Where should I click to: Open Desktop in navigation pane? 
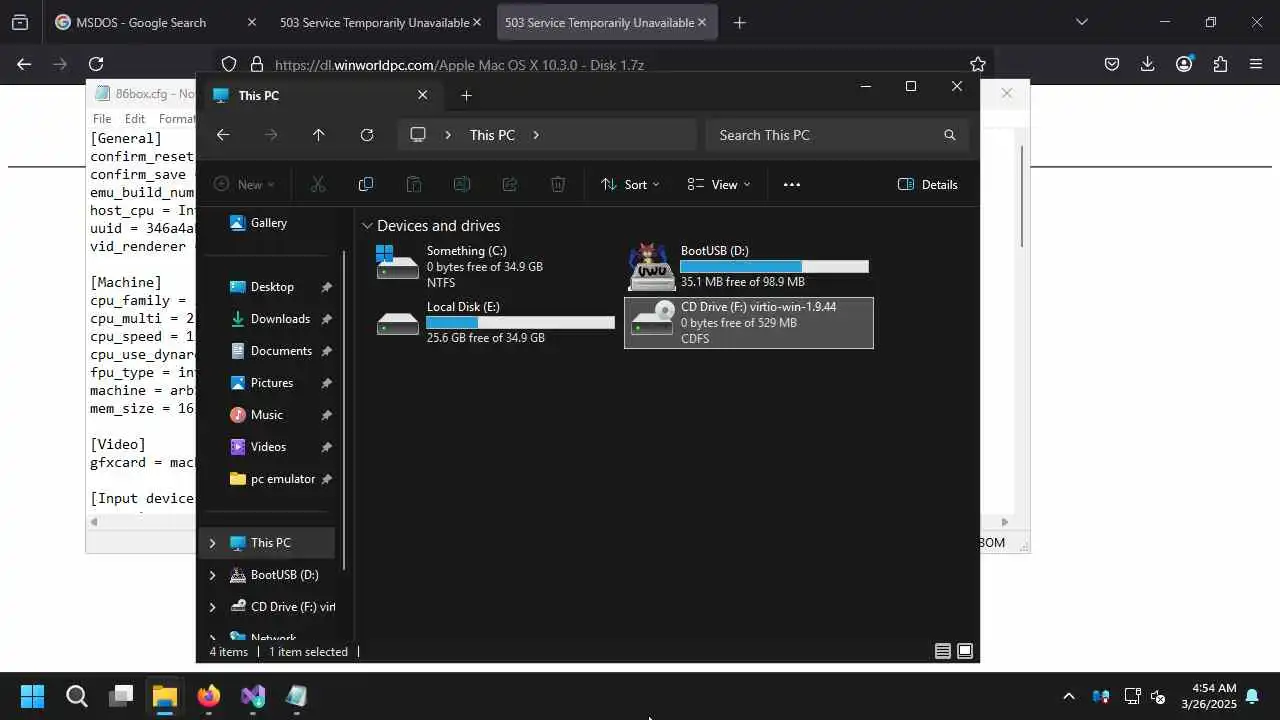tap(272, 287)
